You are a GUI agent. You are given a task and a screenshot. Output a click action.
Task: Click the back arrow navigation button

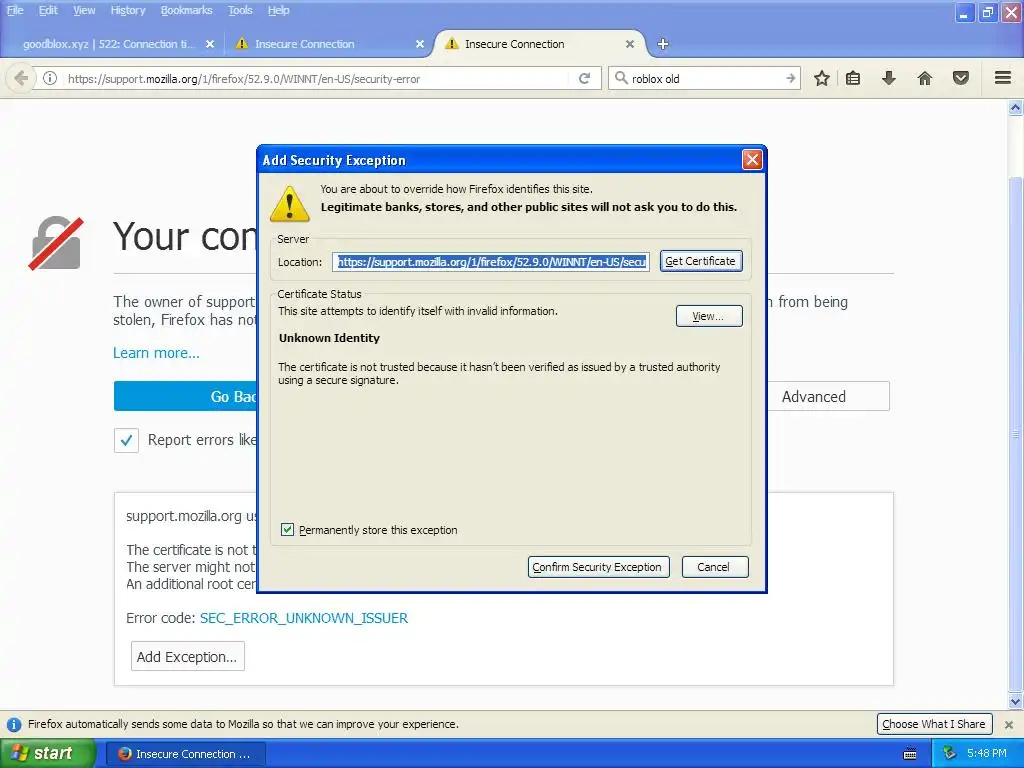click(20, 78)
